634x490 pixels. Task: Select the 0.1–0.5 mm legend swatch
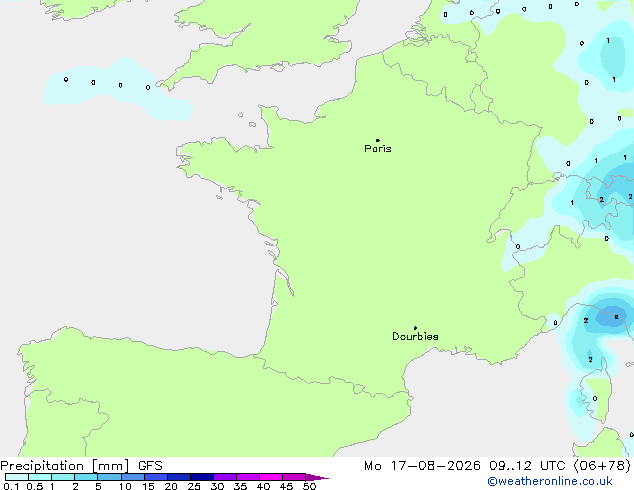coord(17,477)
